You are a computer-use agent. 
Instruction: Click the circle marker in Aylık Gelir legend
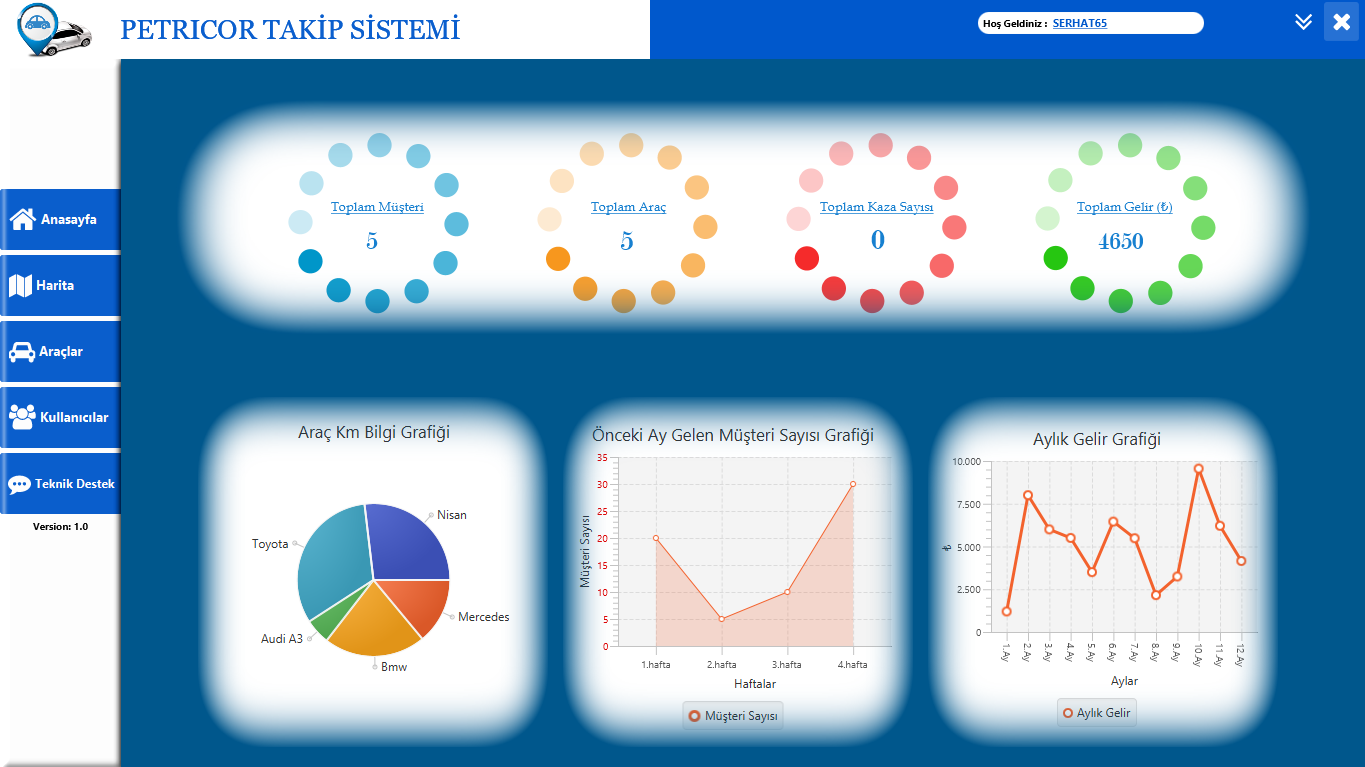coord(1067,712)
